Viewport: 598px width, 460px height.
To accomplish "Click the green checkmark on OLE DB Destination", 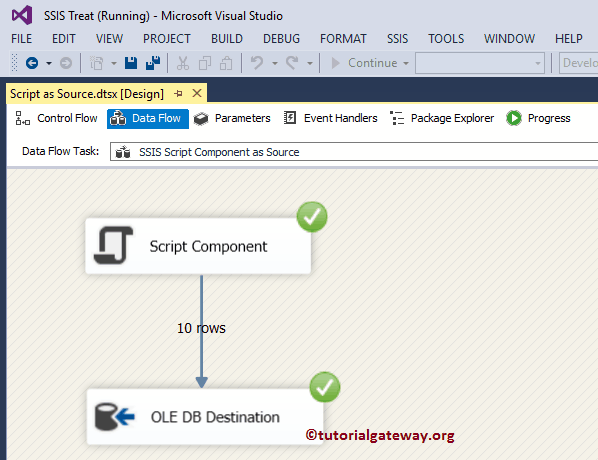I will [x=325, y=387].
